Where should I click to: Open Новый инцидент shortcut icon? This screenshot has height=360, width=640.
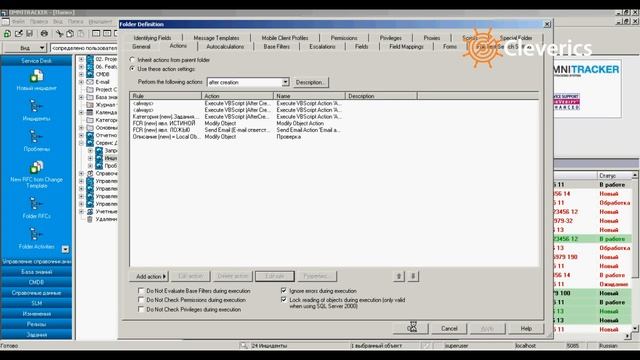[36, 76]
